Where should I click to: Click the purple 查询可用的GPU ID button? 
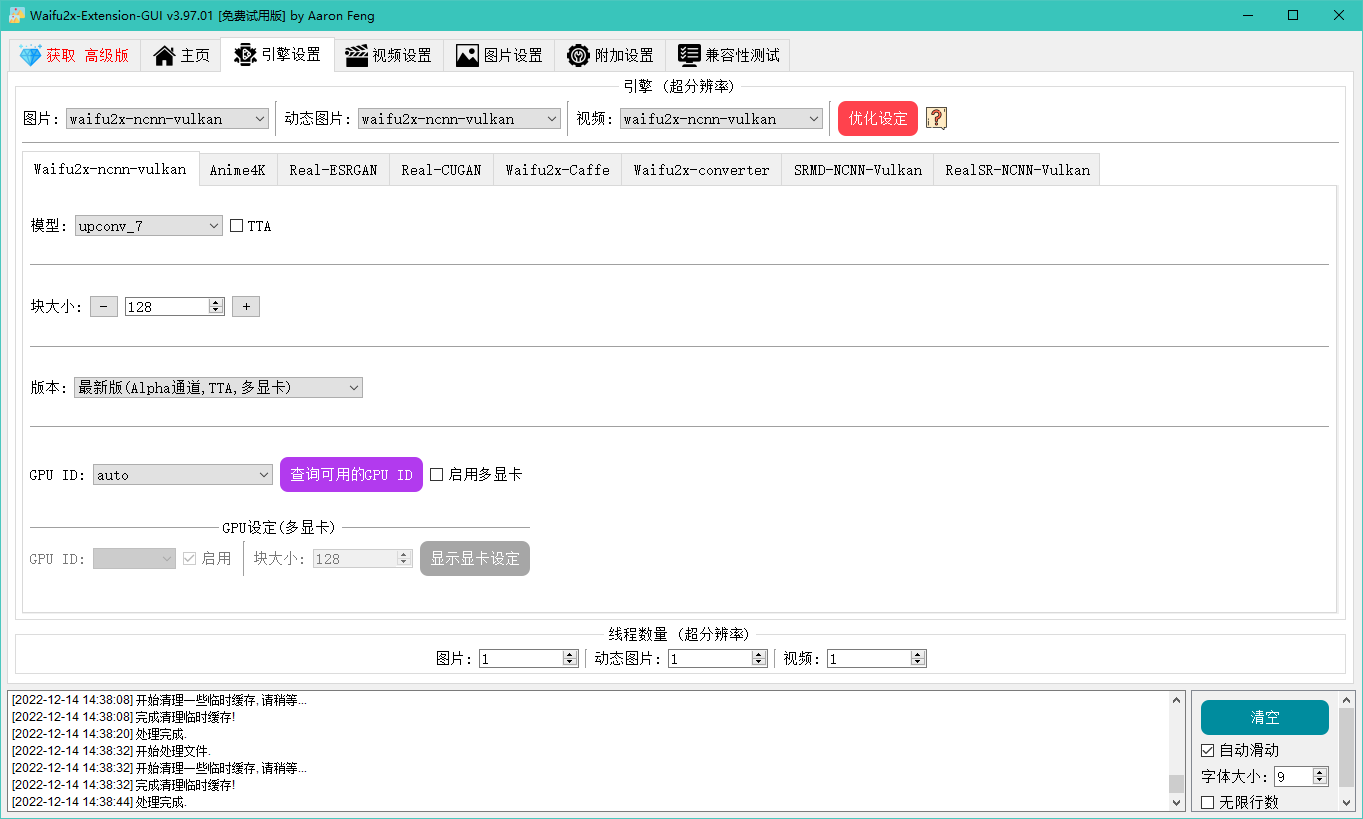[x=351, y=475]
